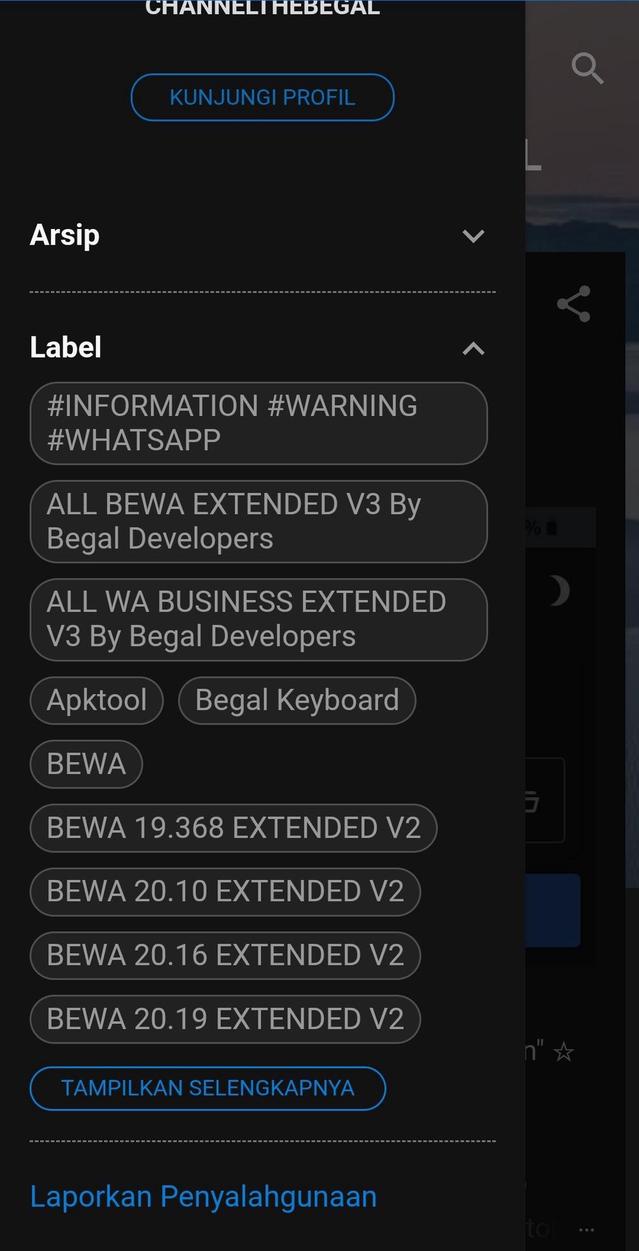
Task: Toggle dark mode with the moon icon
Action: point(556,590)
